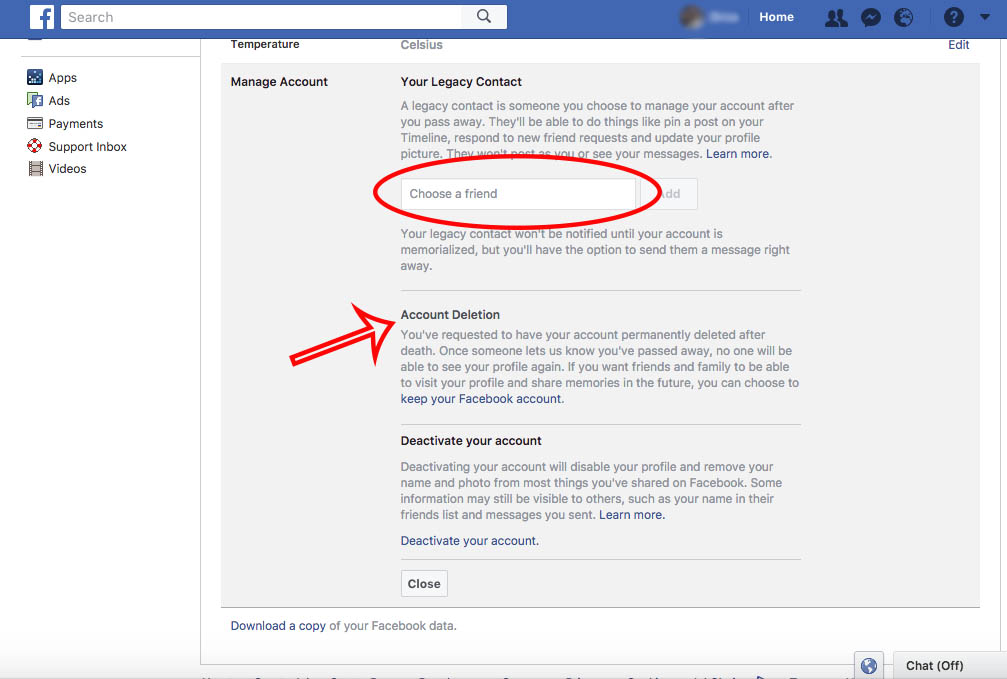
Task: Click the Add legacy contact button
Action: pos(669,194)
